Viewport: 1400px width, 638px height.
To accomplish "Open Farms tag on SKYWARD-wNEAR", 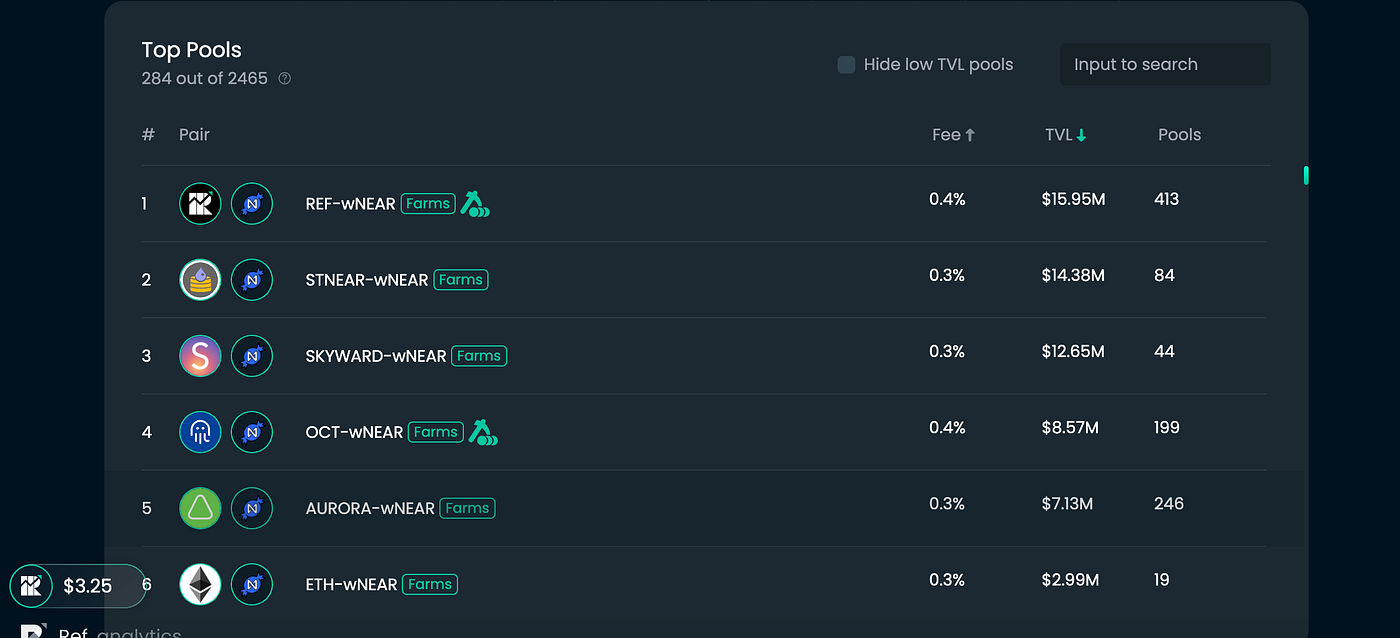I will pos(479,356).
